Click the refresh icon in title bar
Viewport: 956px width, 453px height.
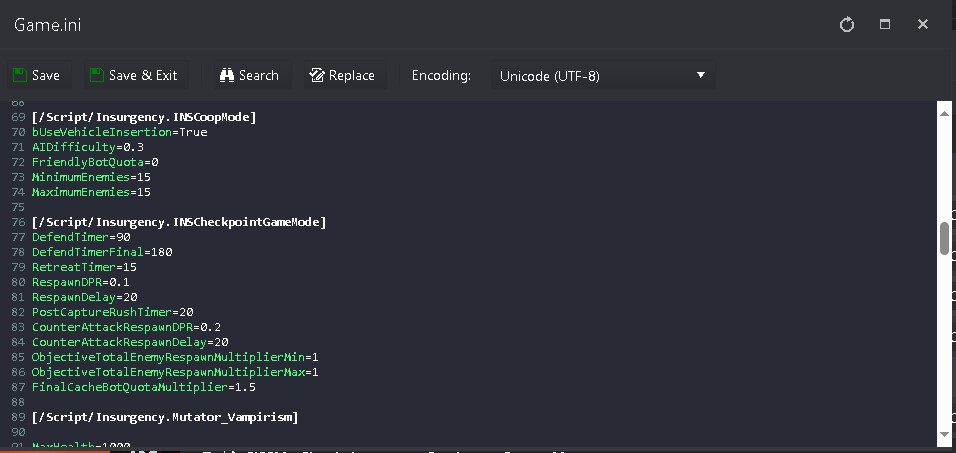(x=847, y=25)
